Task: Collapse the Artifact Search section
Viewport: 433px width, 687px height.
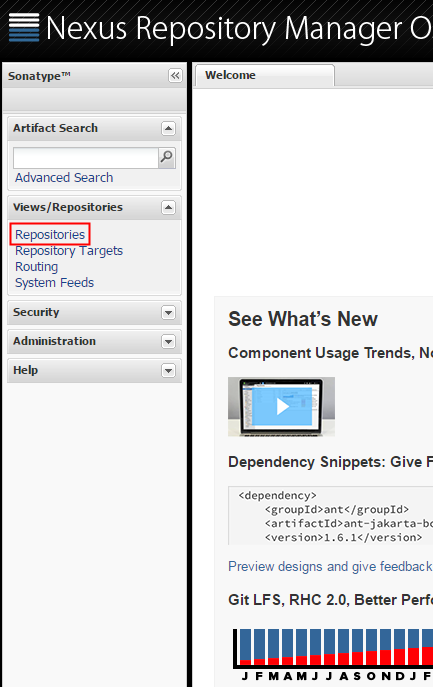Action: pos(168,128)
